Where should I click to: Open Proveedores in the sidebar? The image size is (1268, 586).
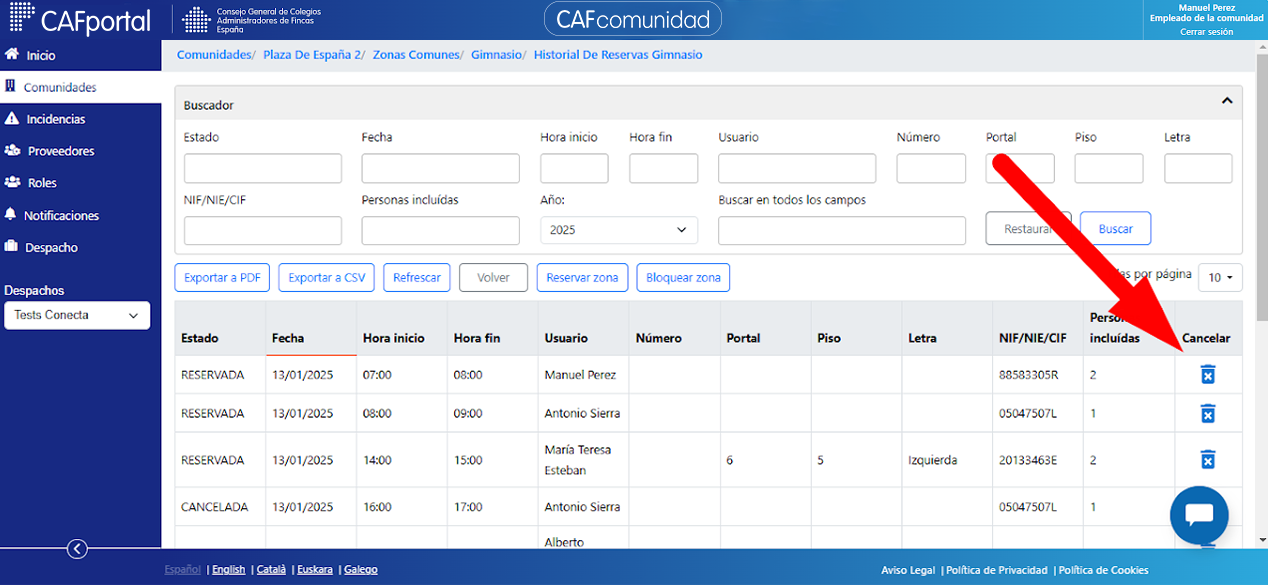click(x=59, y=151)
